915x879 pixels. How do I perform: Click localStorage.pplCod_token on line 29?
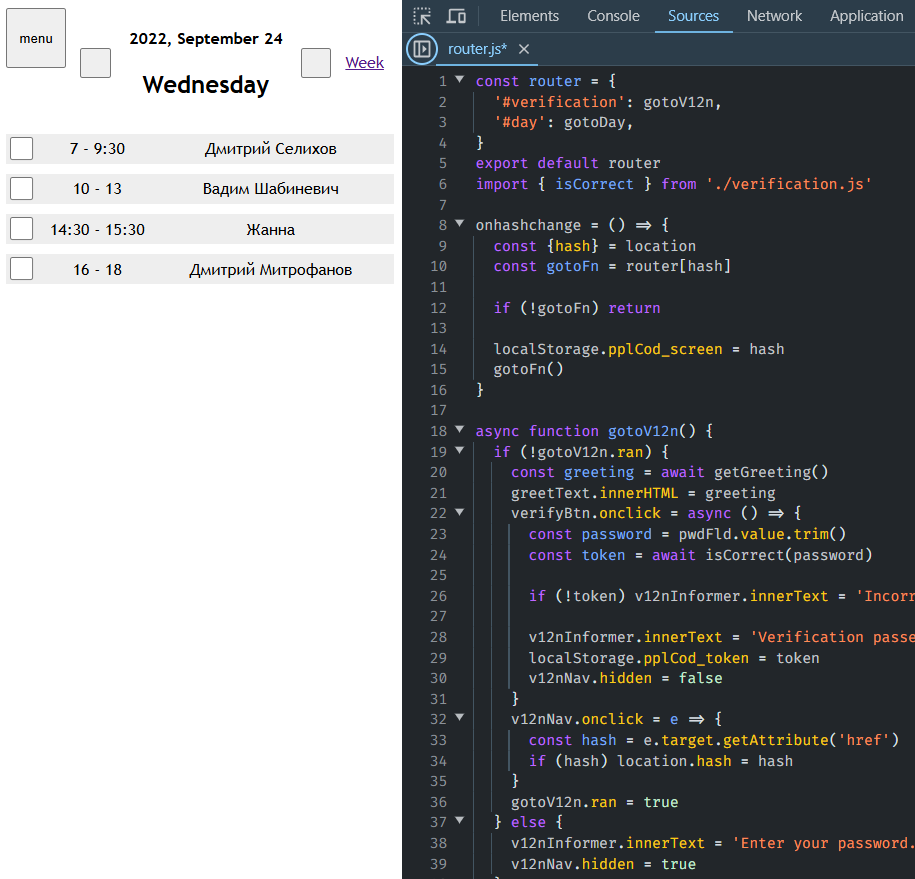click(x=638, y=658)
